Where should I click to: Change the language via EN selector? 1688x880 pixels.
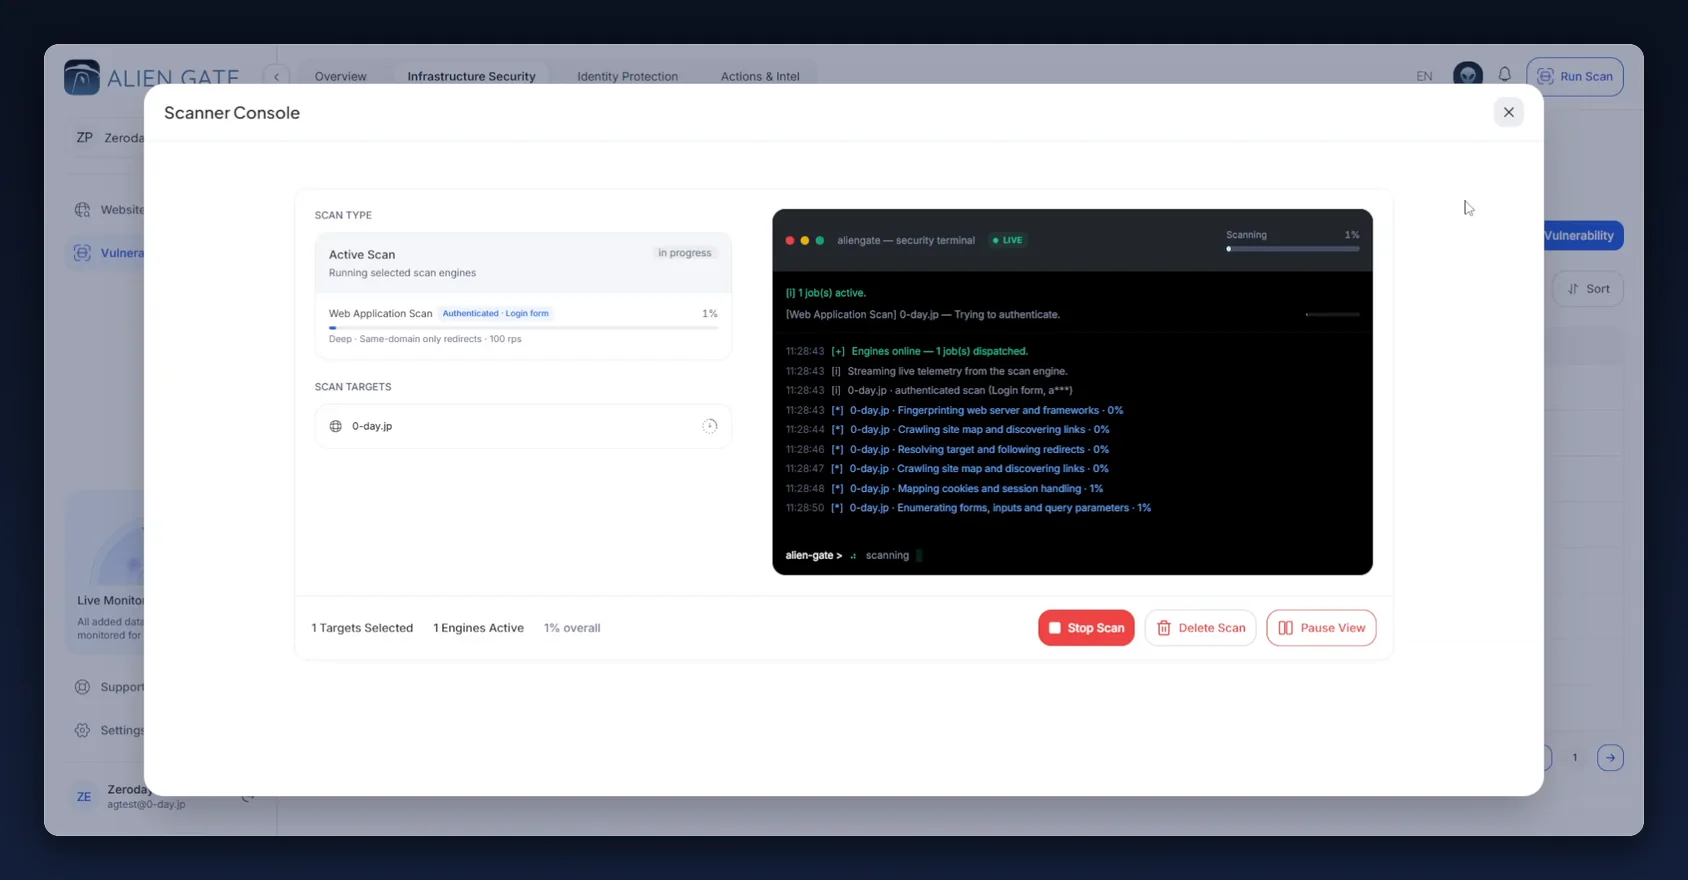click(x=1424, y=76)
